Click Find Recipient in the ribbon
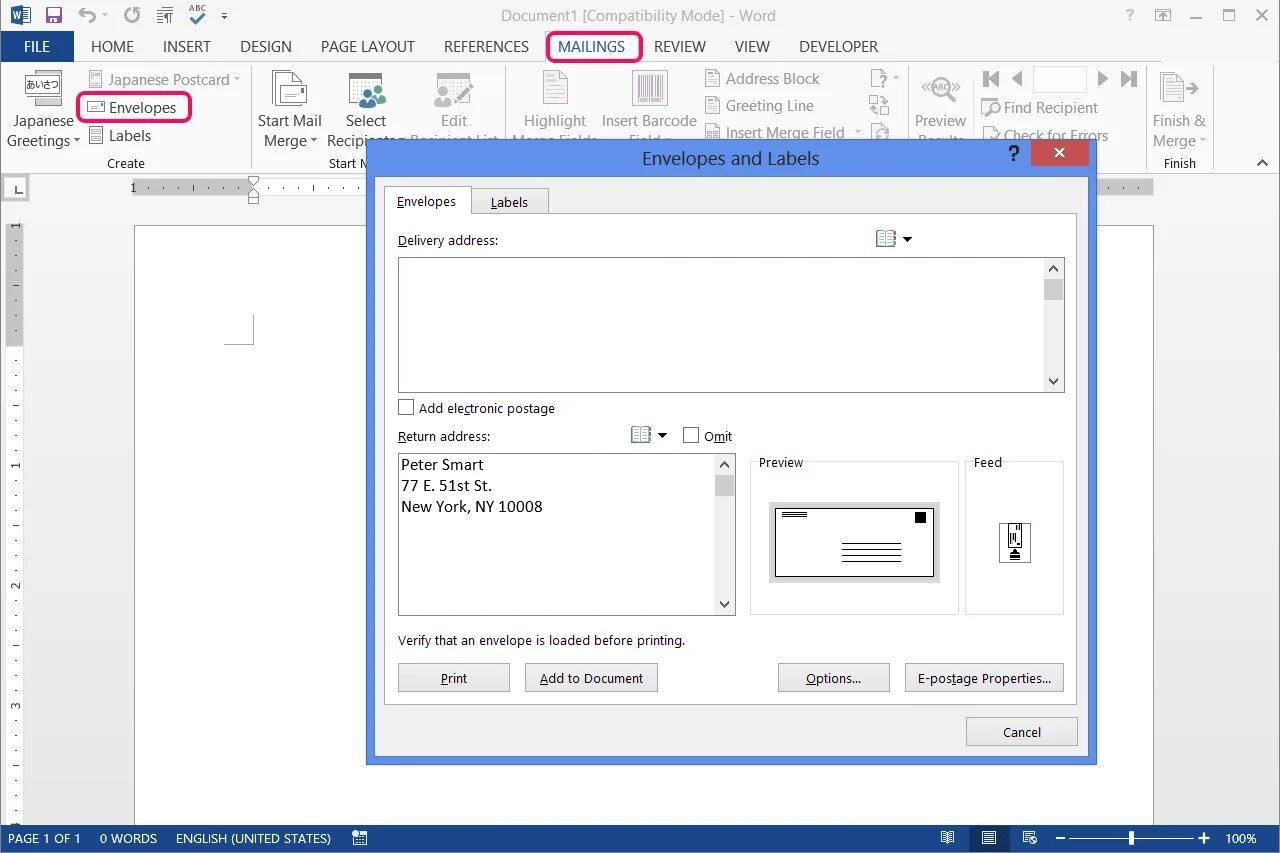The width and height of the screenshot is (1280, 853). [x=1040, y=107]
